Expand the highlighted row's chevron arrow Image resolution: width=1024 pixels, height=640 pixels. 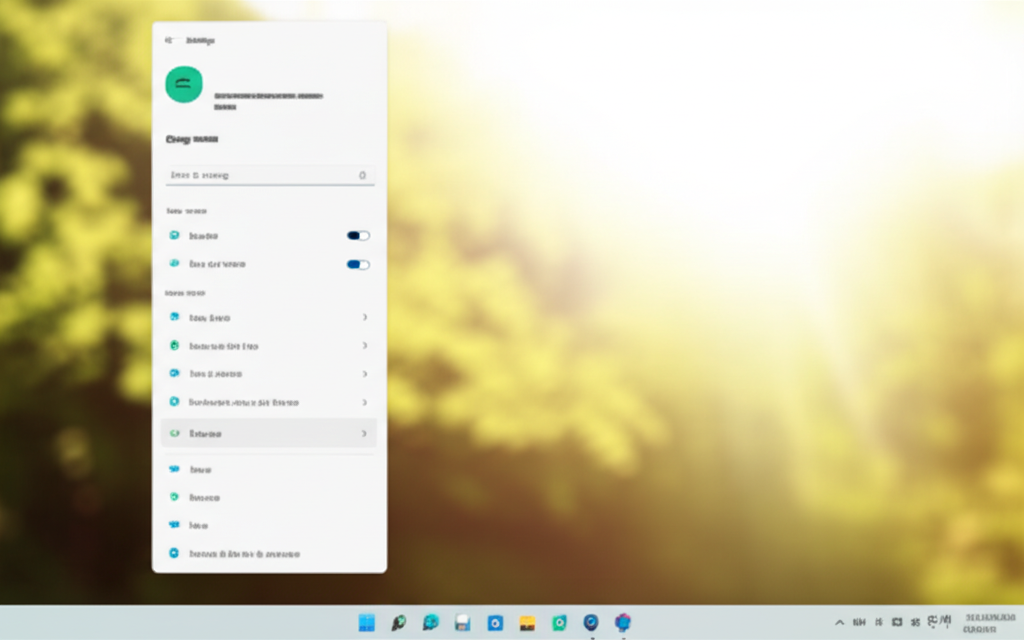364,434
